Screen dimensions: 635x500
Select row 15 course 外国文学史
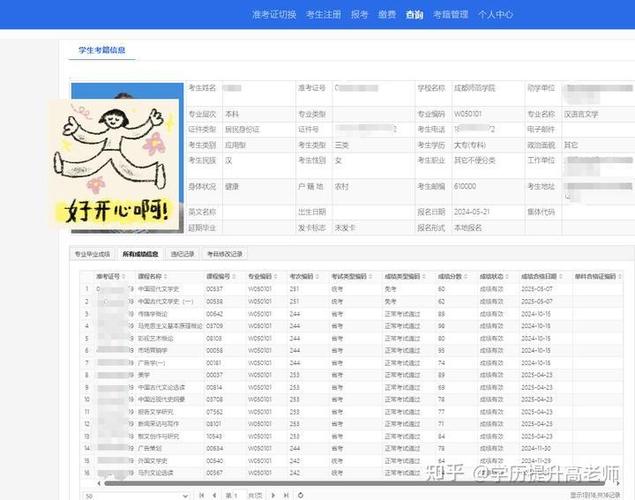(153, 461)
